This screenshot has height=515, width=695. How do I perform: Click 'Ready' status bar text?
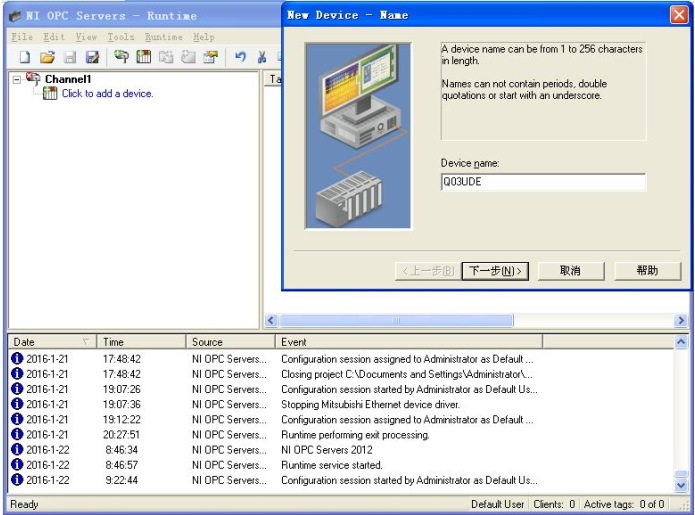(24, 504)
